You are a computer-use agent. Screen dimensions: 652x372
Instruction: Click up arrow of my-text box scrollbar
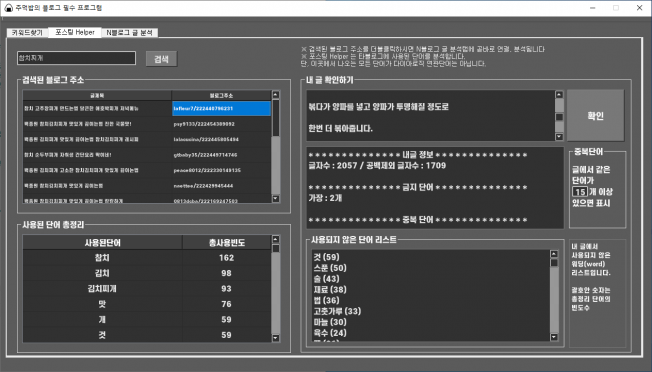pos(559,95)
